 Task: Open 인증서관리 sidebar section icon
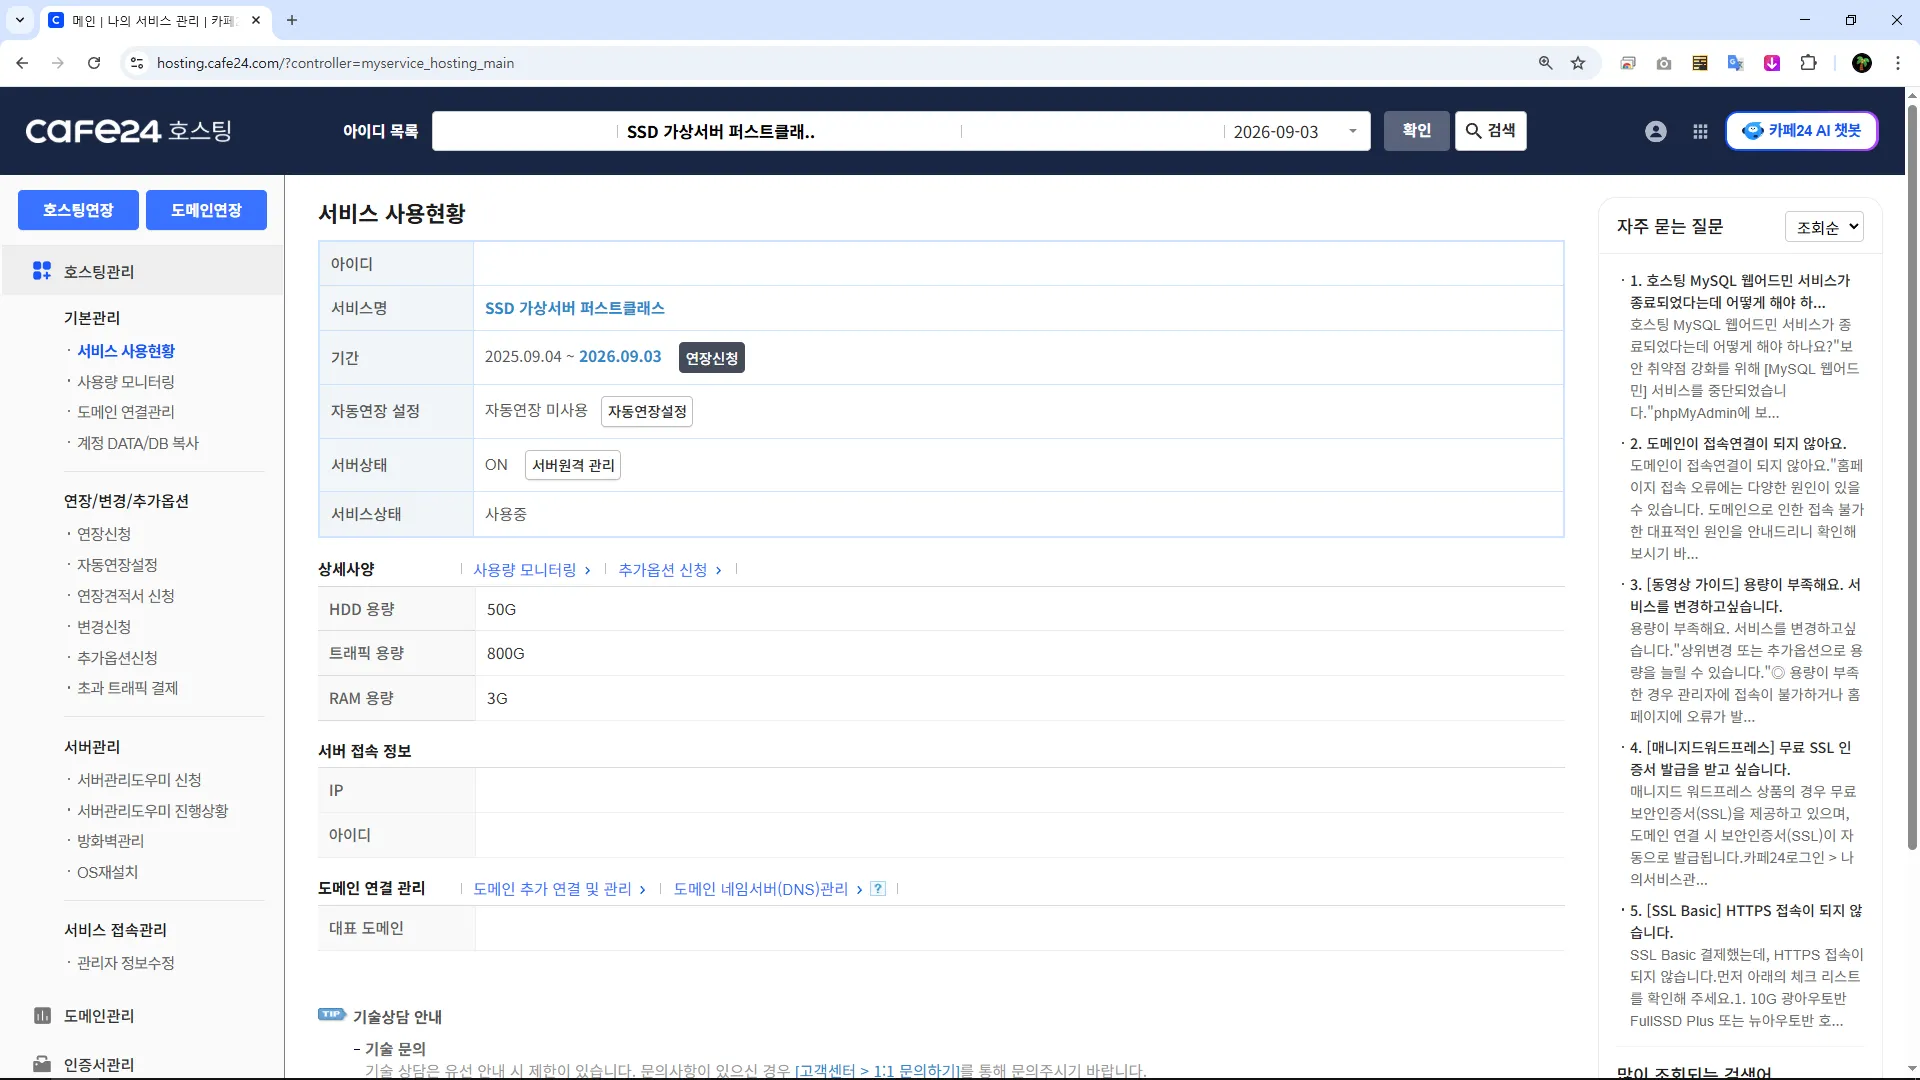42,1064
